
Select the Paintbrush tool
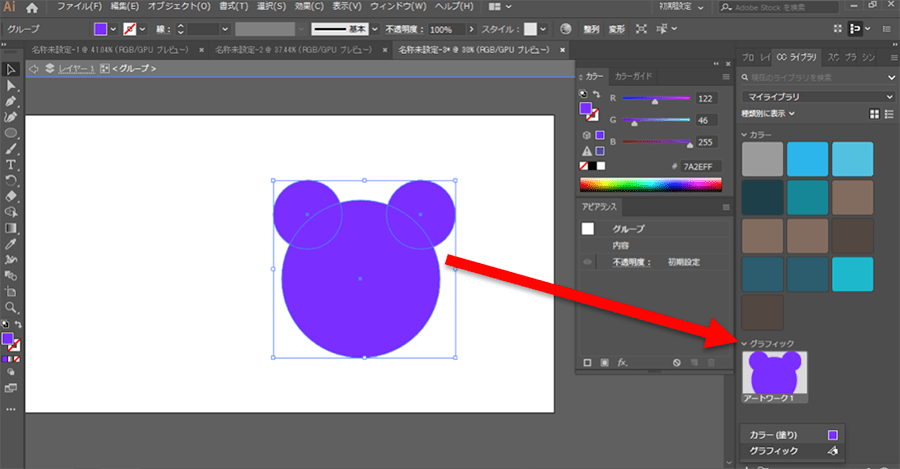11,148
